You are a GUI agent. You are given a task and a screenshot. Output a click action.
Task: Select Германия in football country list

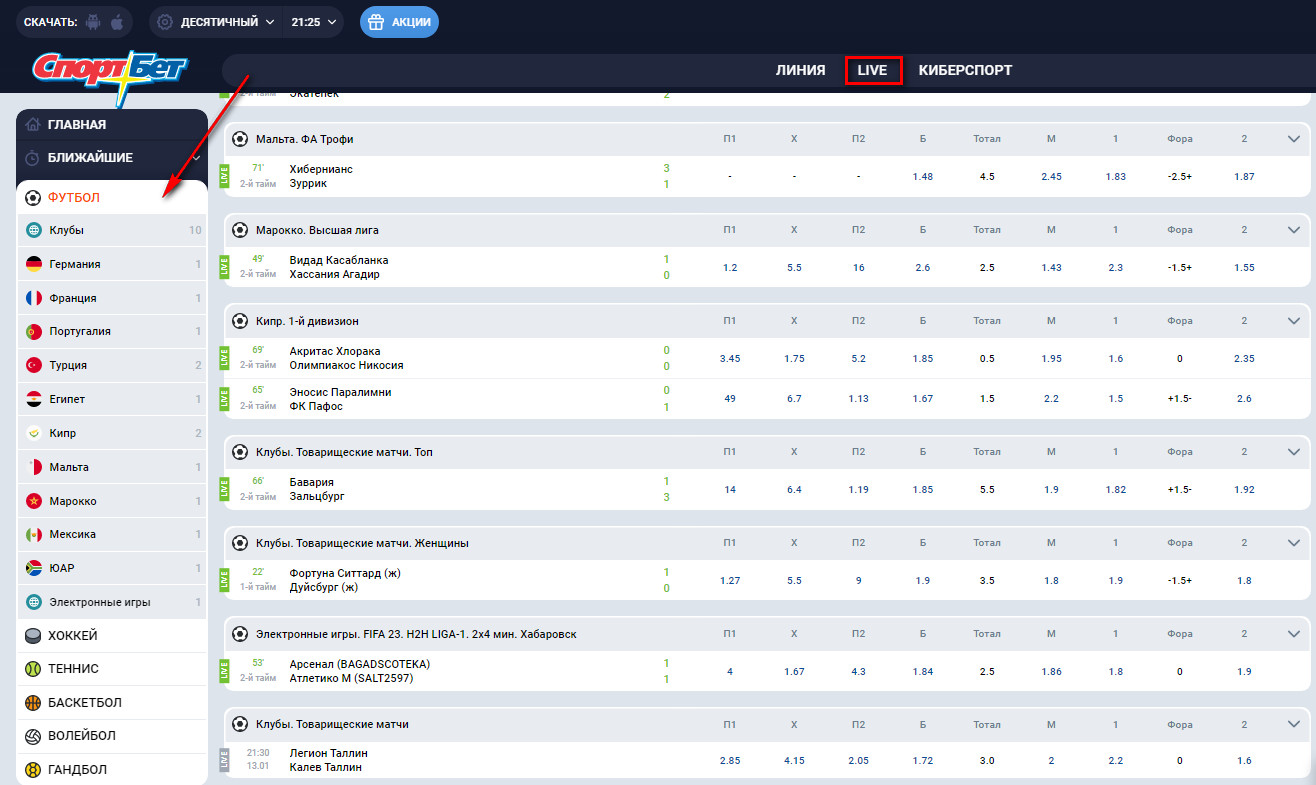pyautogui.click(x=75, y=264)
